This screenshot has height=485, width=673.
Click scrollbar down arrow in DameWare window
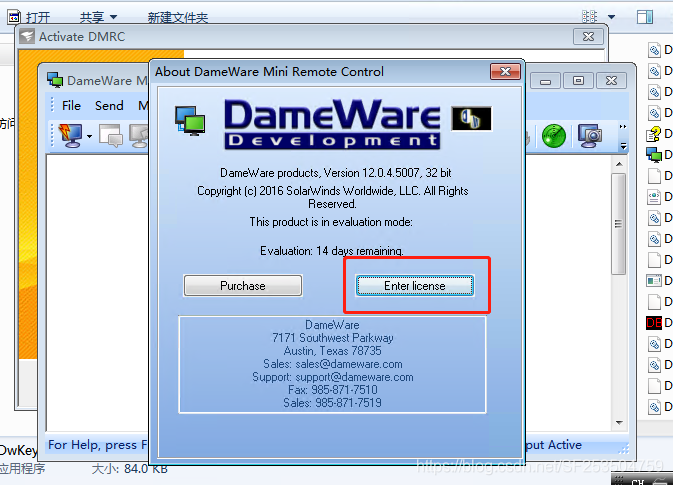point(619,423)
